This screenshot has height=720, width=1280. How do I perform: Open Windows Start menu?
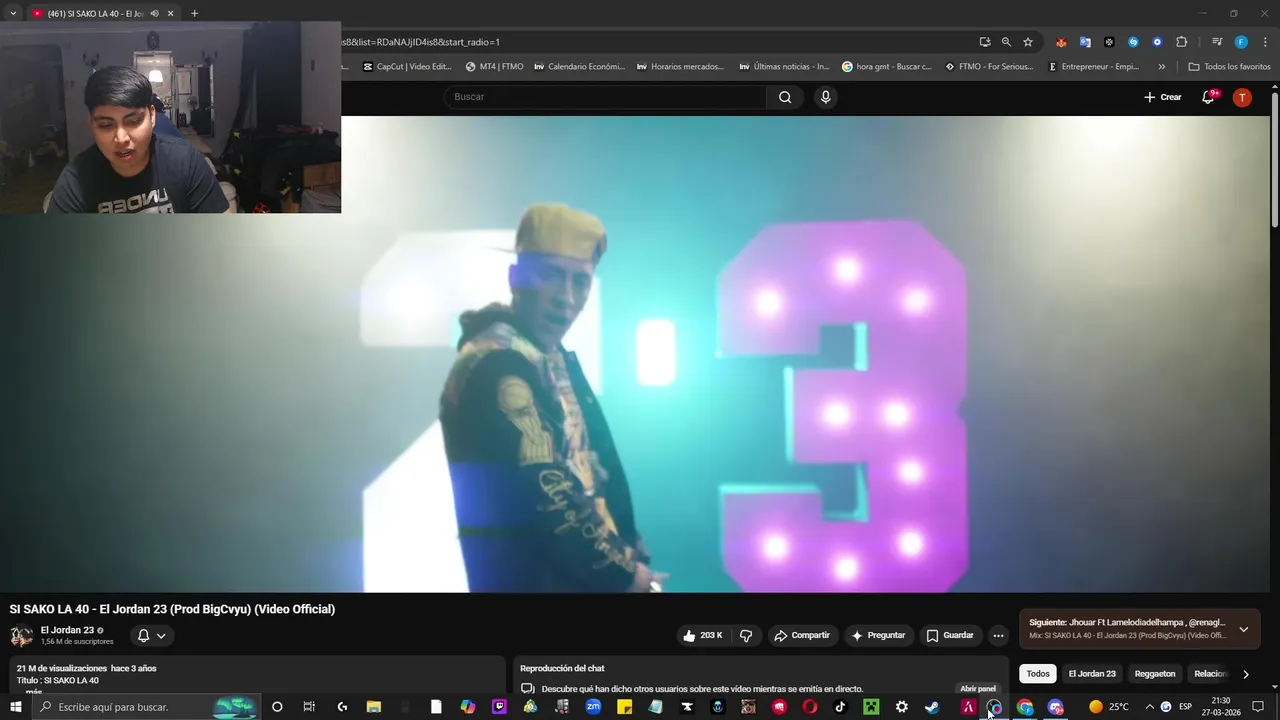pyautogui.click(x=15, y=707)
